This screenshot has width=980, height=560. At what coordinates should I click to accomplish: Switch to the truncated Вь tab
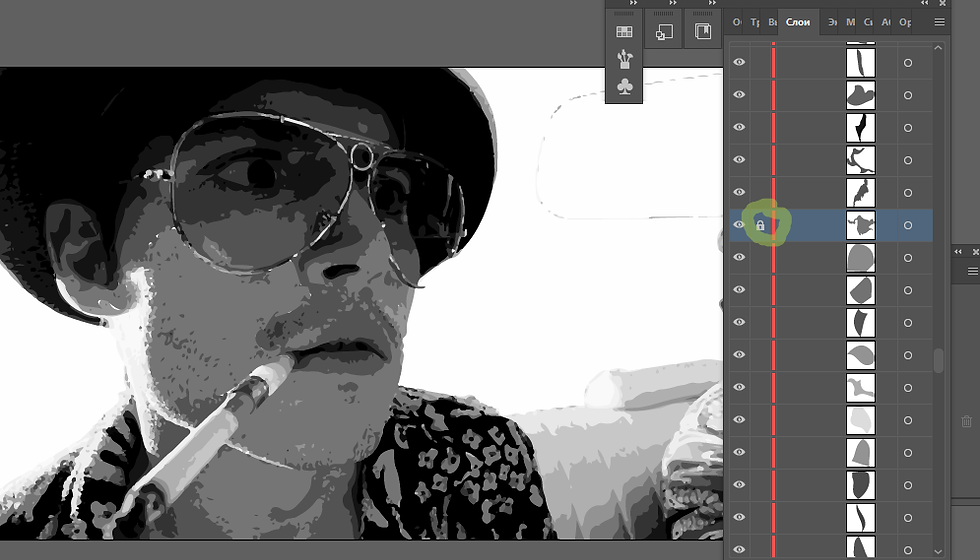click(772, 22)
